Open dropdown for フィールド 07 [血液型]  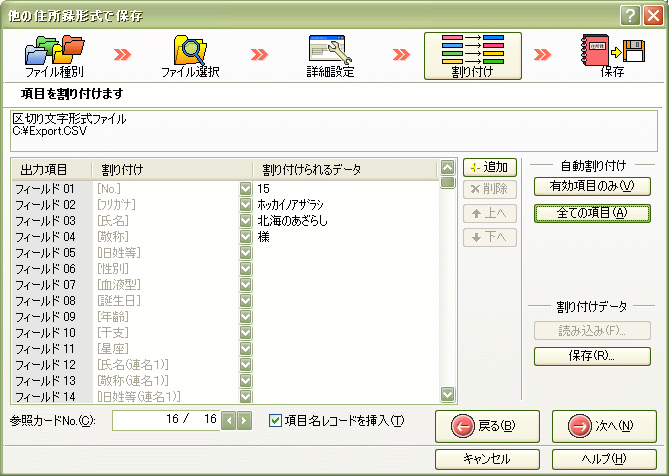coord(245,285)
